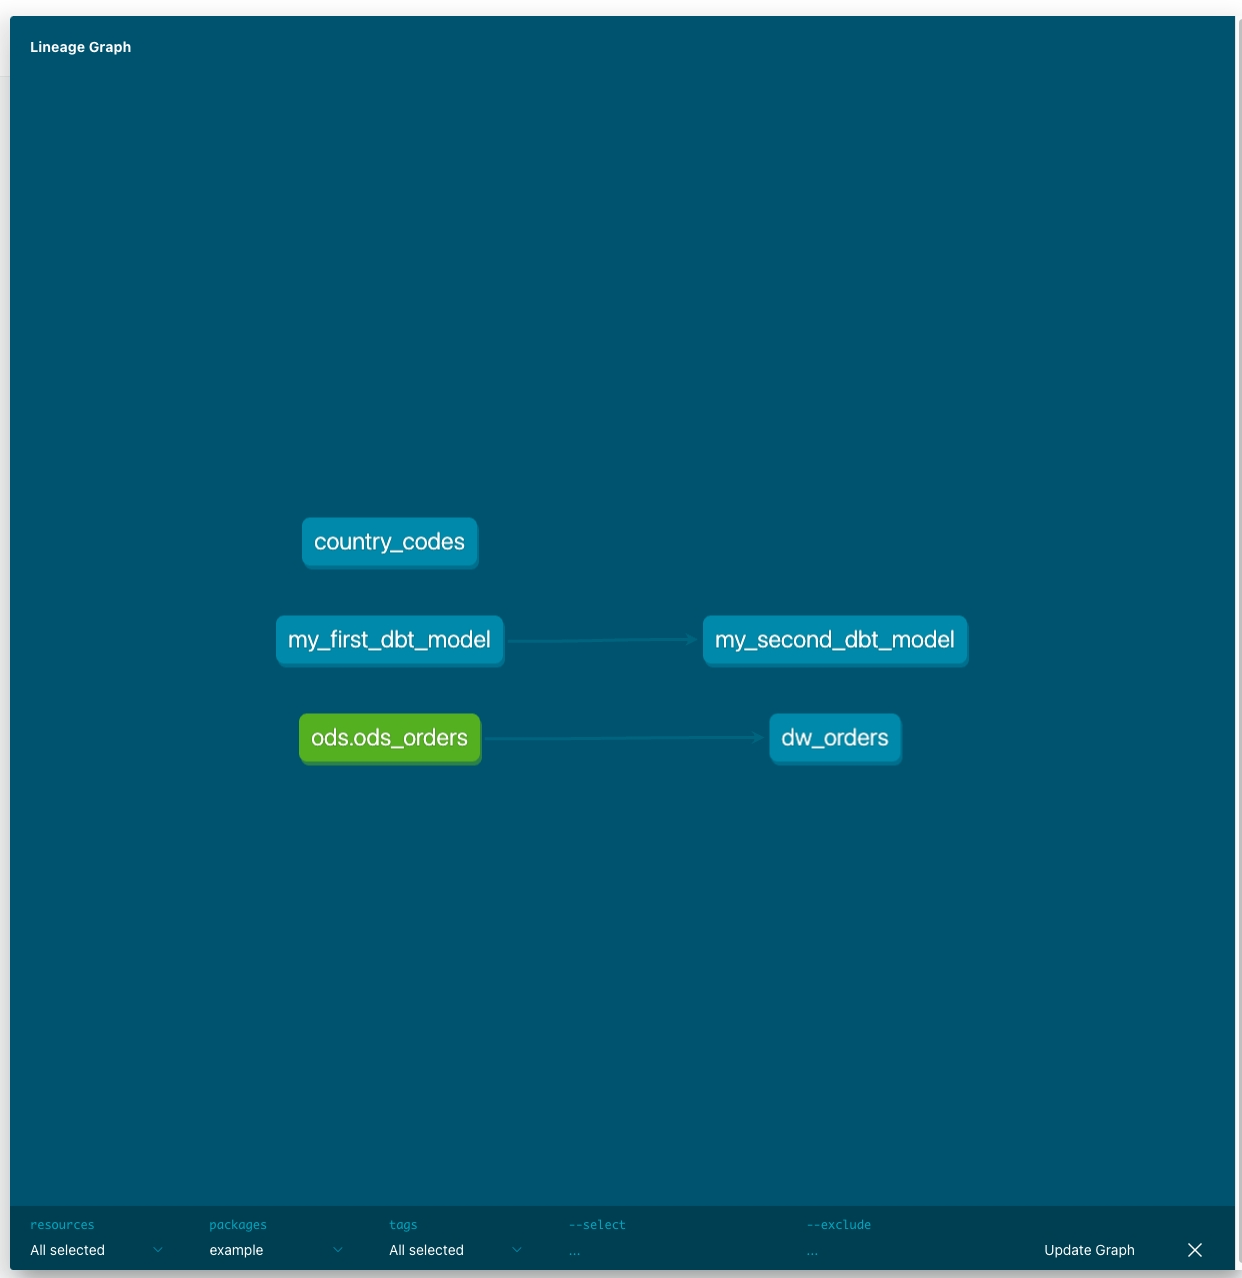Click the tags All selected value
This screenshot has height=1278, width=1242.
click(427, 1250)
